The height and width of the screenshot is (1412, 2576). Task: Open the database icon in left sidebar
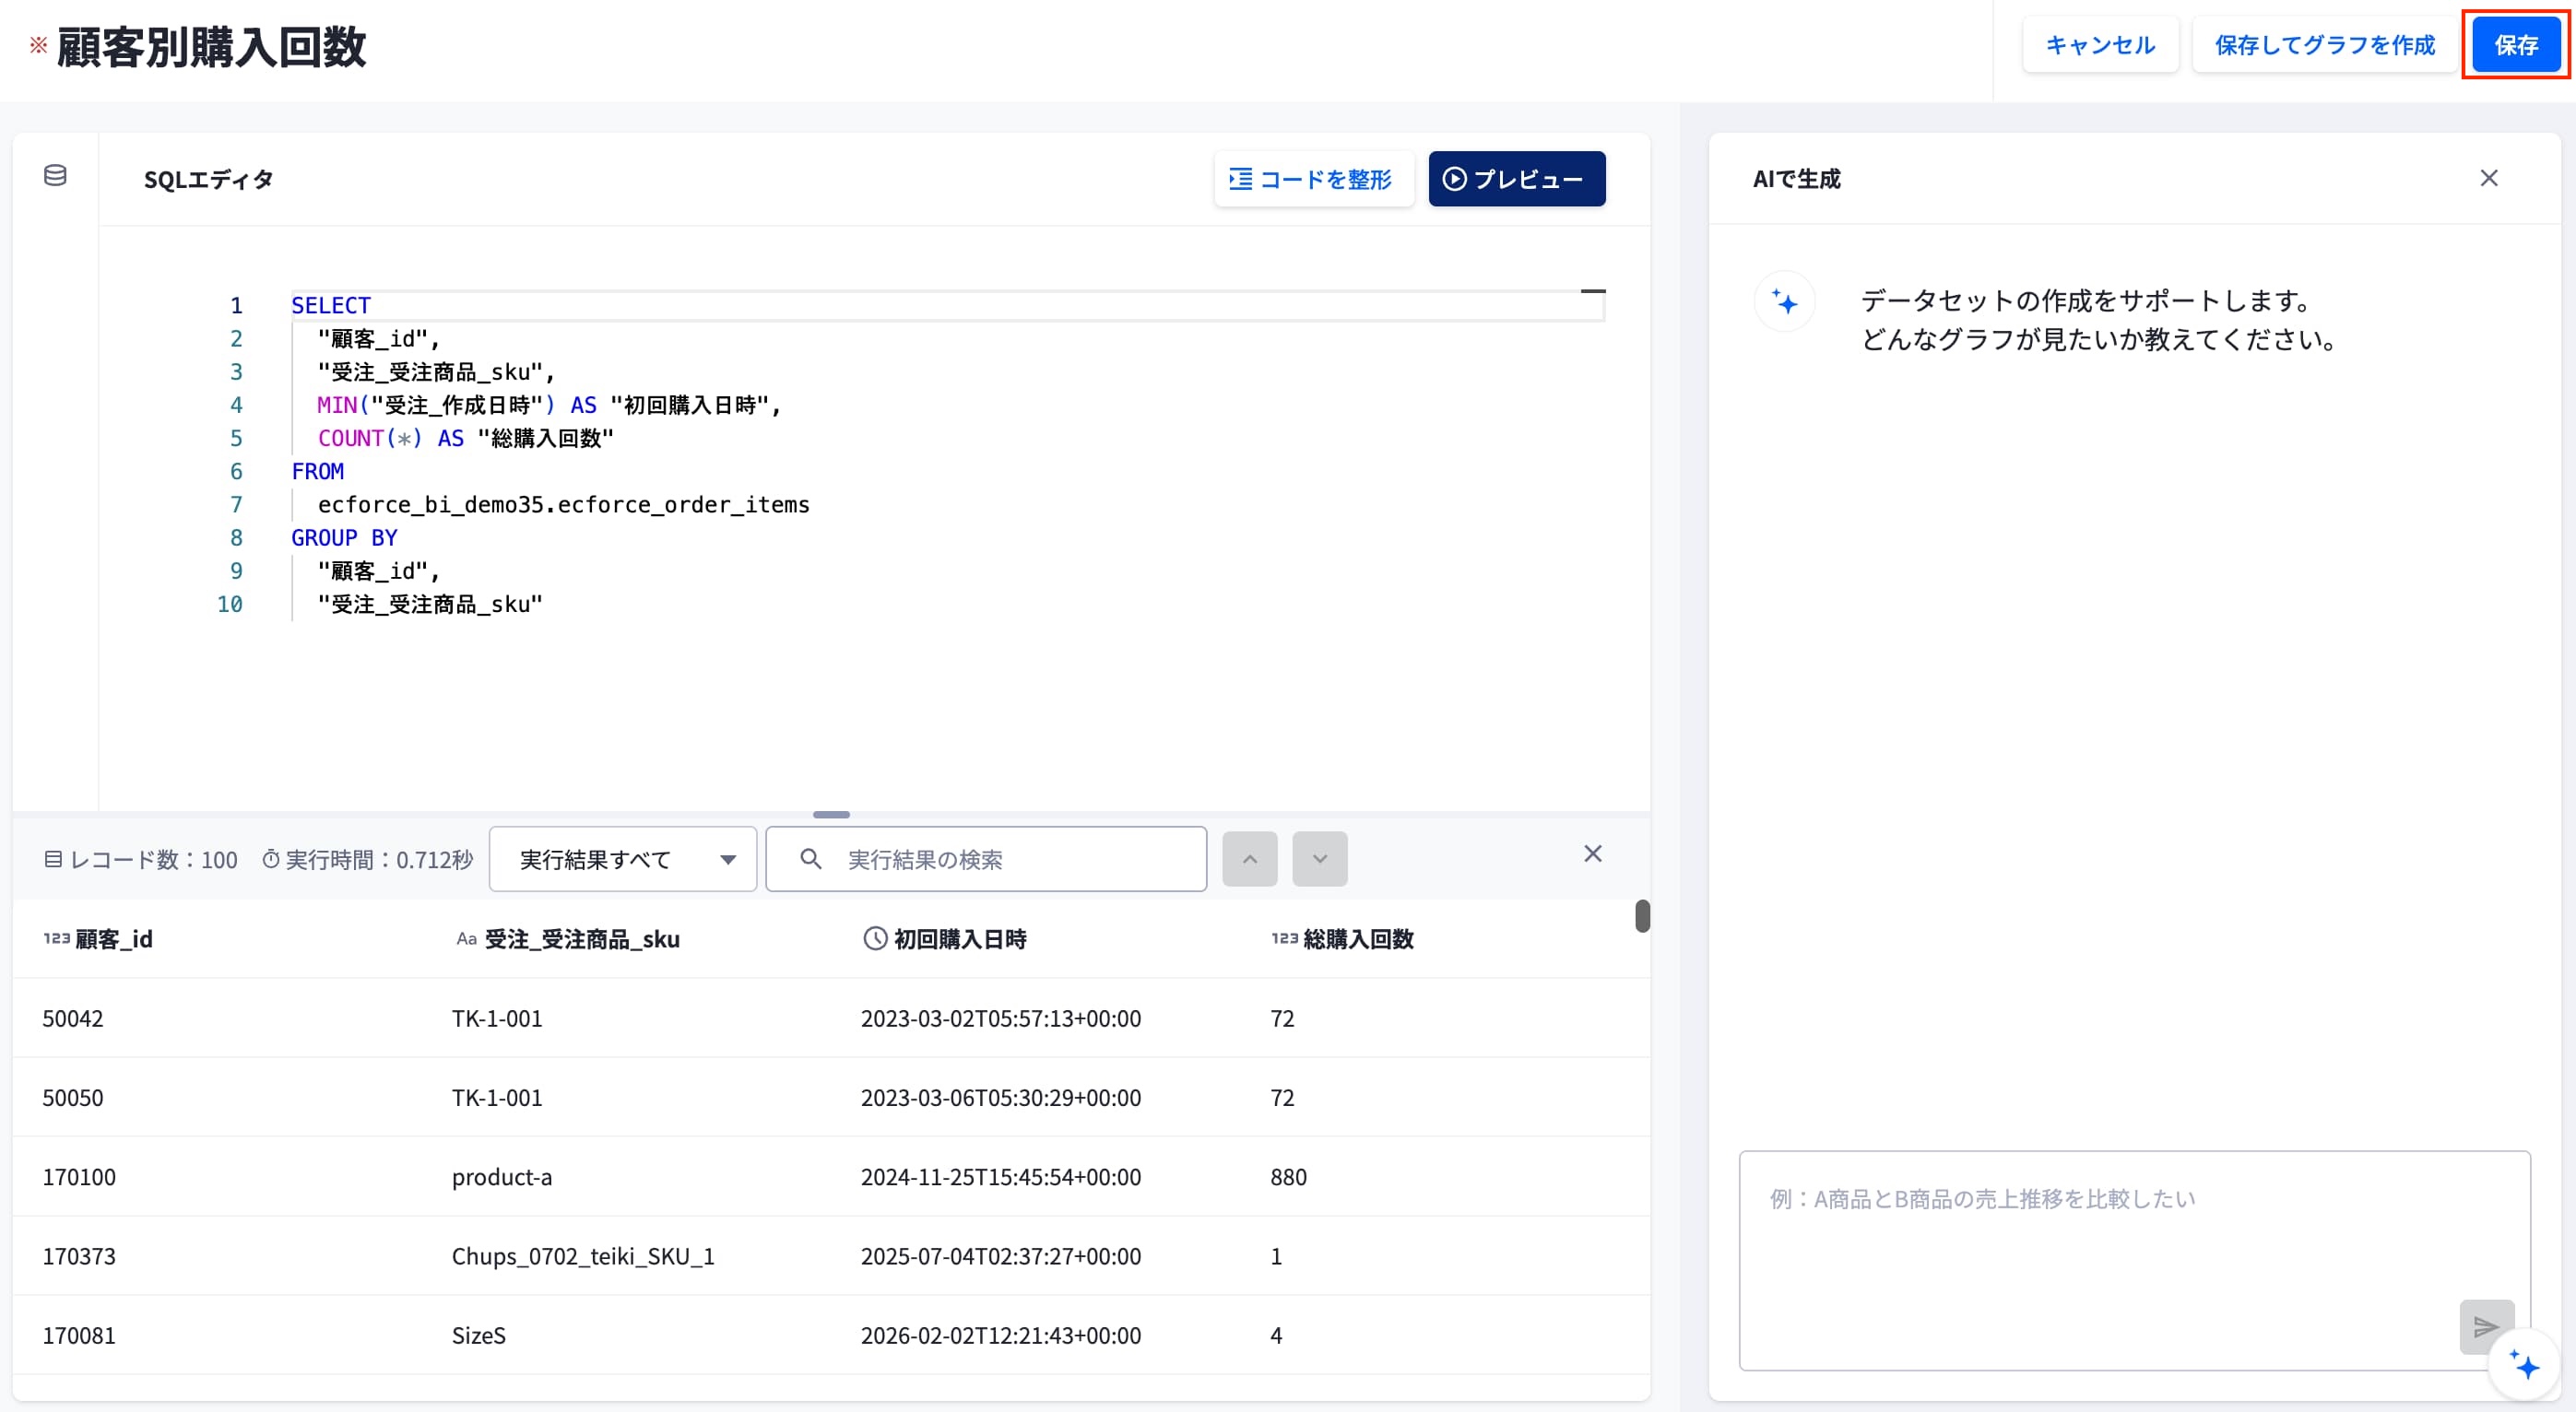[x=56, y=176]
